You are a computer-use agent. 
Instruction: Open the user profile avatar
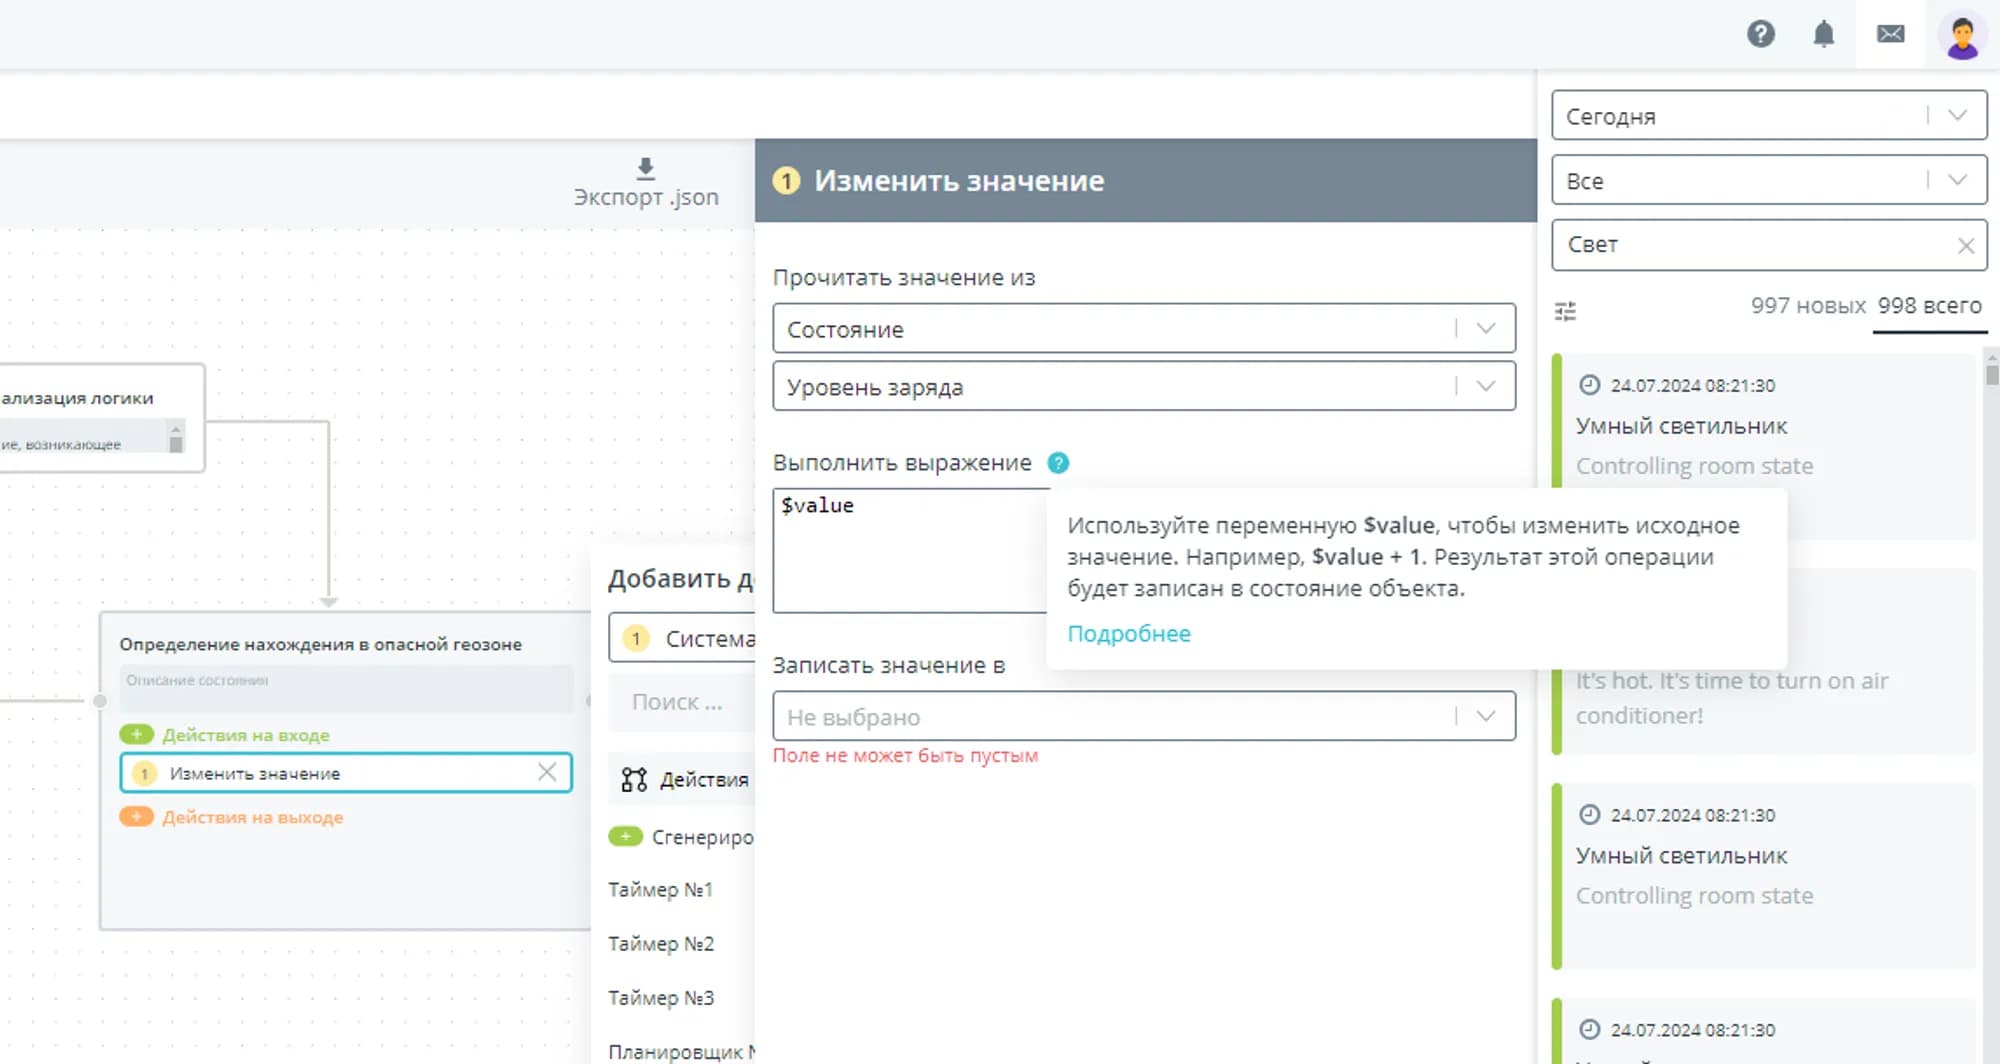tap(1961, 36)
